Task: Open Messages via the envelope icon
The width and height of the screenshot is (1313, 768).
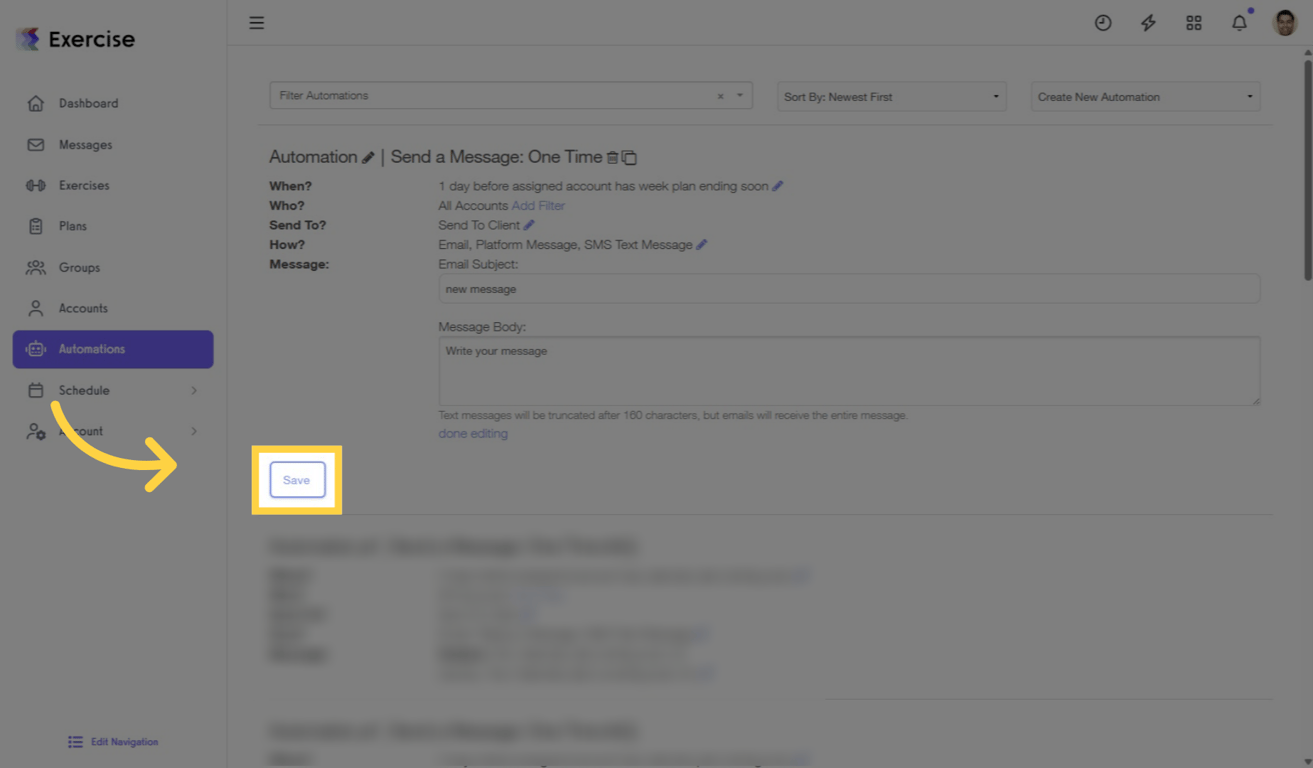Action: tap(36, 145)
